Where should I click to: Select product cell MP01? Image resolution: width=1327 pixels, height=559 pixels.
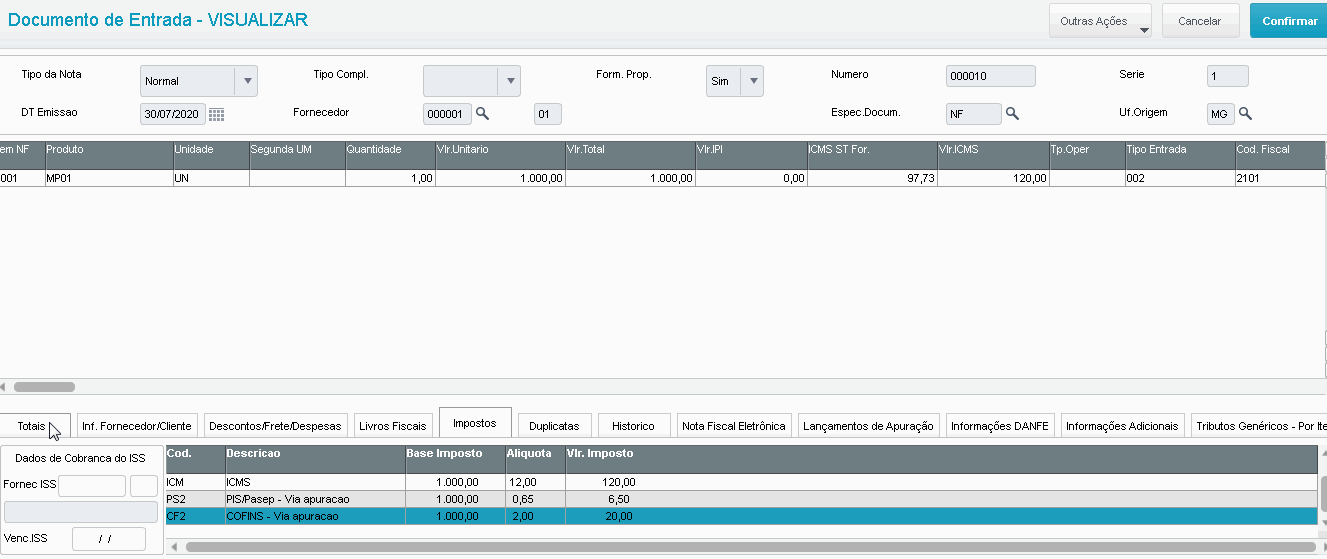click(x=108, y=178)
